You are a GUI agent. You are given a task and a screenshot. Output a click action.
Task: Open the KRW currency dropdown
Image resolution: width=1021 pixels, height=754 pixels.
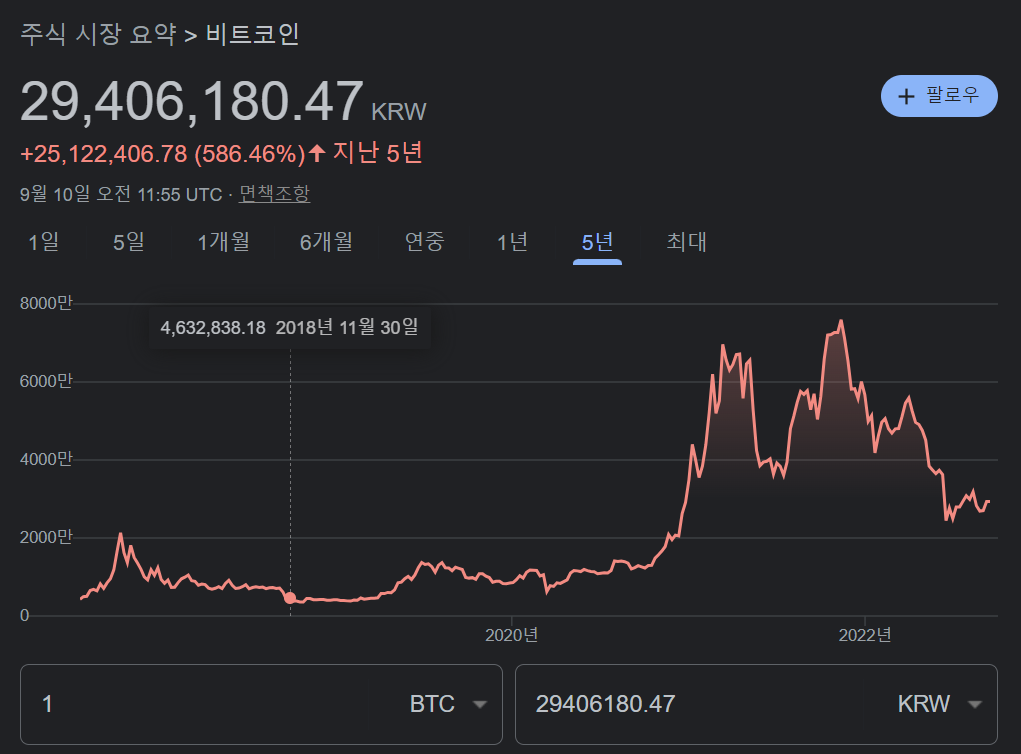click(940, 704)
